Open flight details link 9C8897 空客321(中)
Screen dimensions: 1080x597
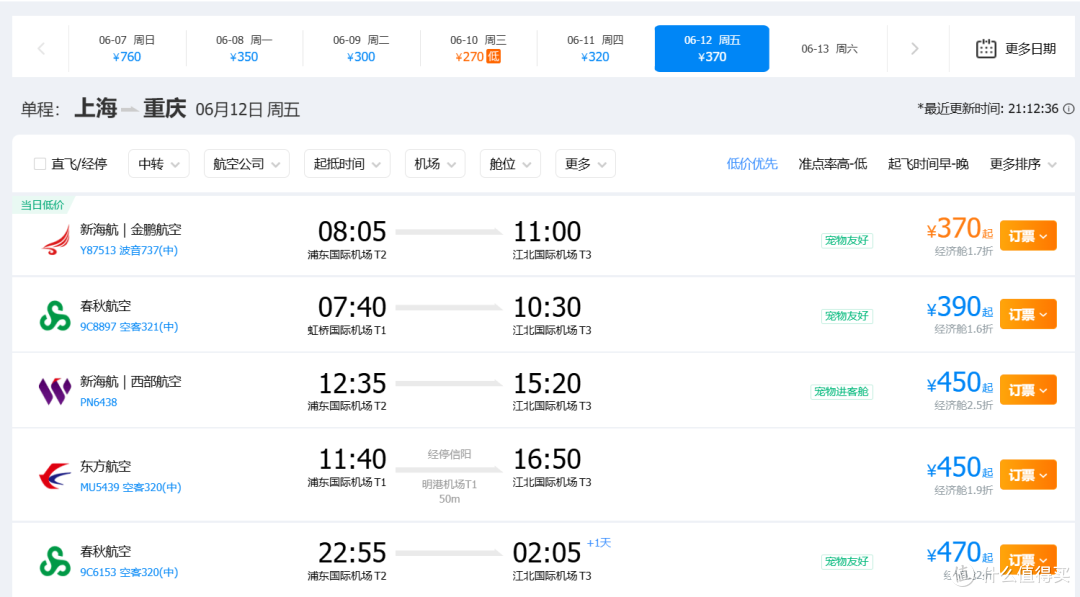point(129,326)
